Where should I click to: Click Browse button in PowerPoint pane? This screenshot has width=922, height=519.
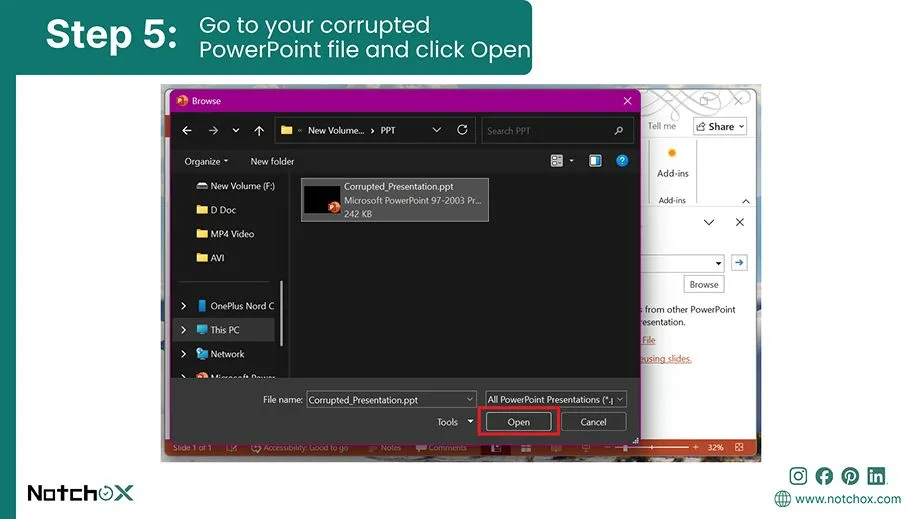pos(704,284)
